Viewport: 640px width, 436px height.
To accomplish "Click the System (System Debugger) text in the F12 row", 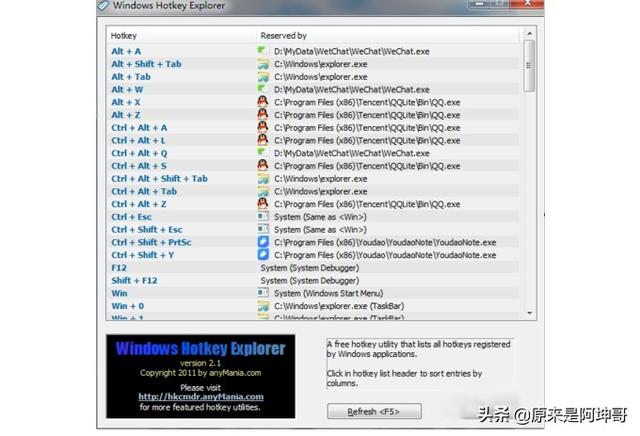I will tap(310, 267).
